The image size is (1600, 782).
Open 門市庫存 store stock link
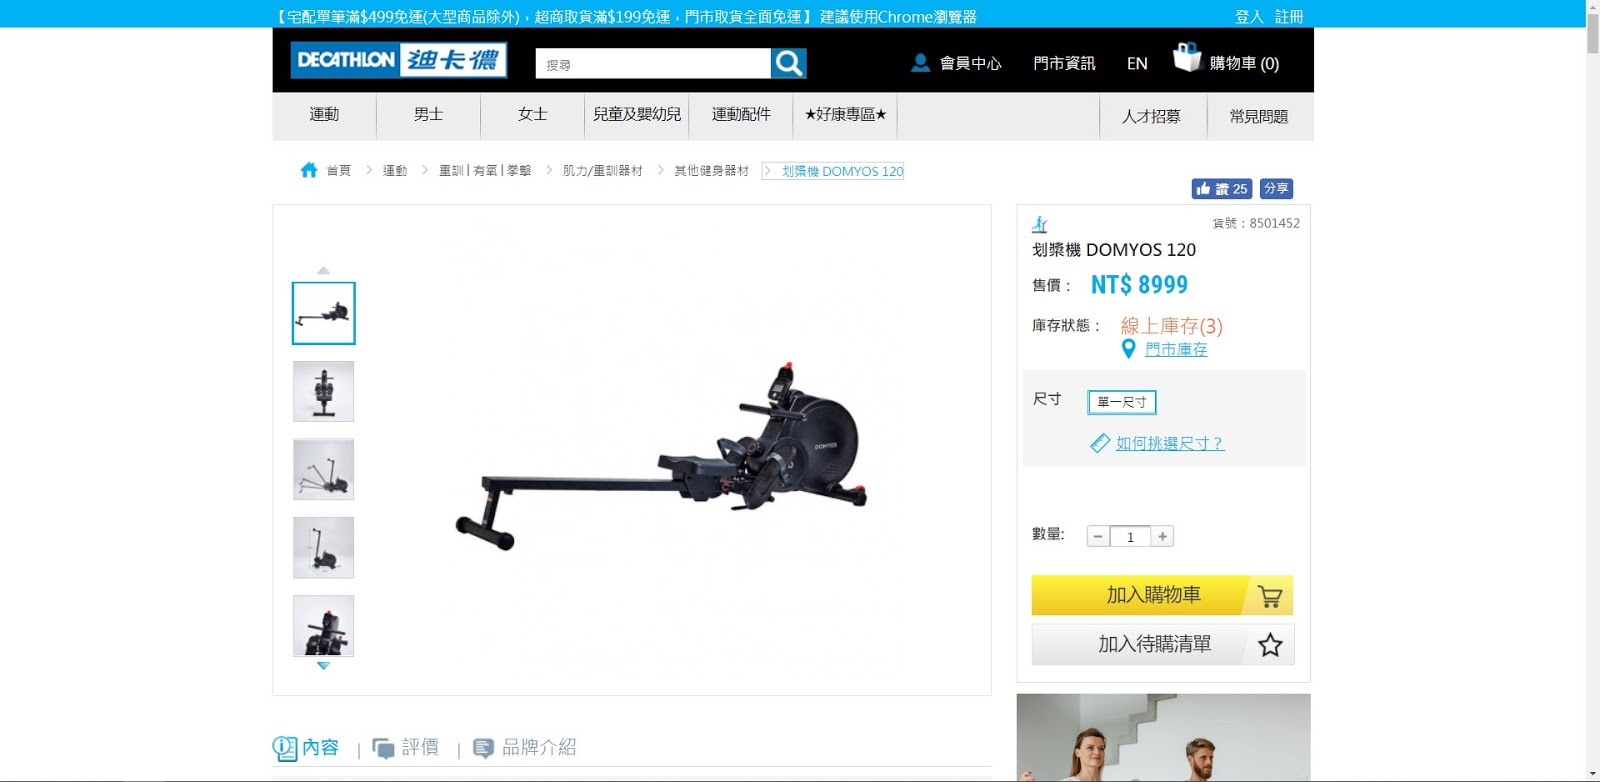tap(1176, 349)
